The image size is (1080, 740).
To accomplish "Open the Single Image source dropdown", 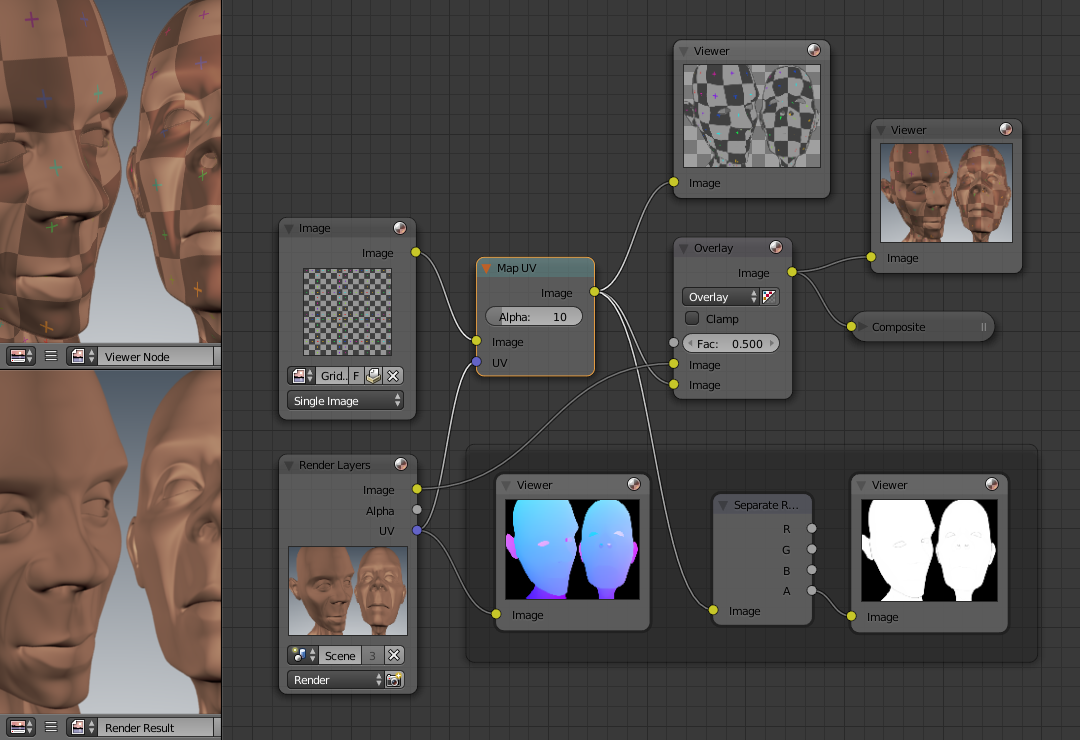I will click(345, 400).
